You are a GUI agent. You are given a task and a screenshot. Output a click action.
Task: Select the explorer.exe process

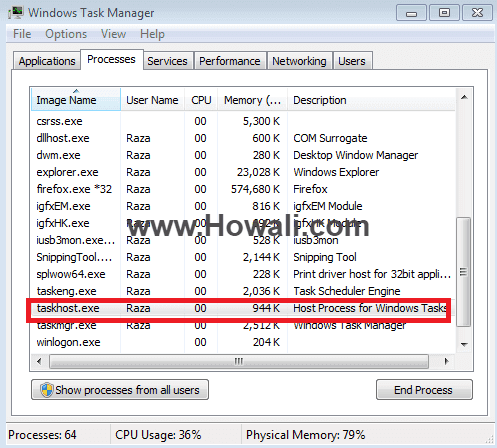click(243, 172)
